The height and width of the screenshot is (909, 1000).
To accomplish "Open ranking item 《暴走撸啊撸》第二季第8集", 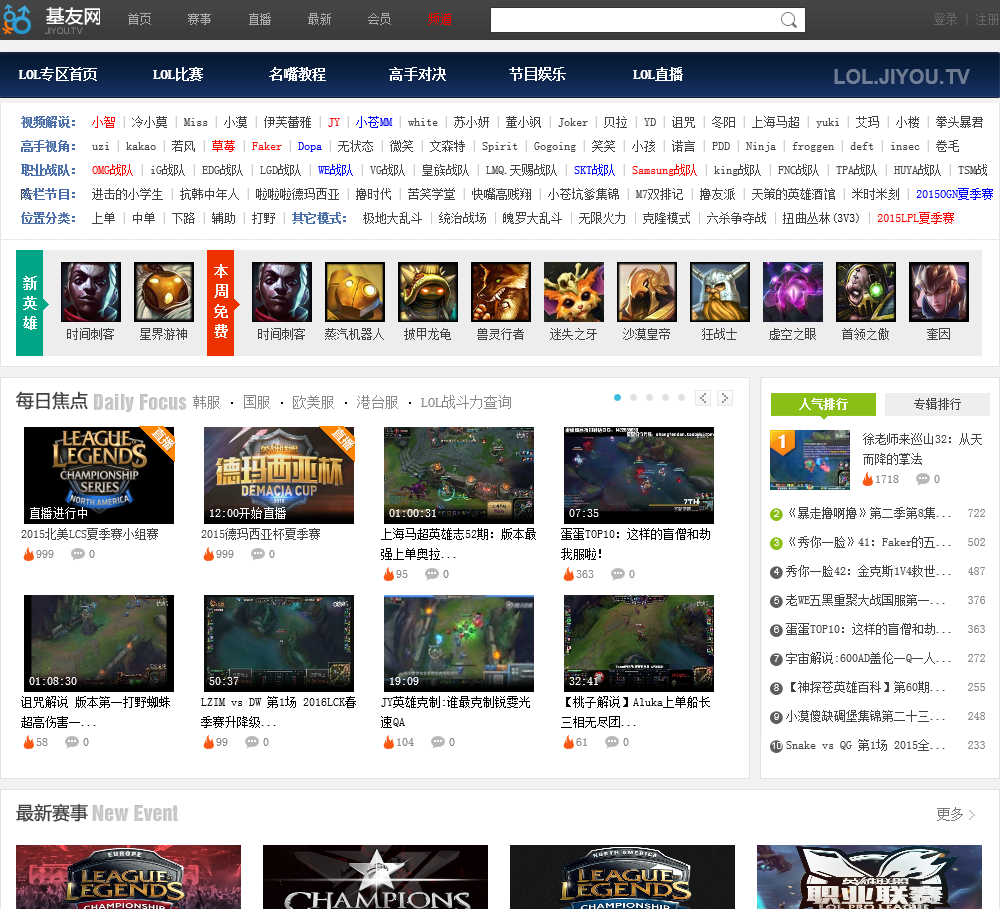I will coord(868,514).
